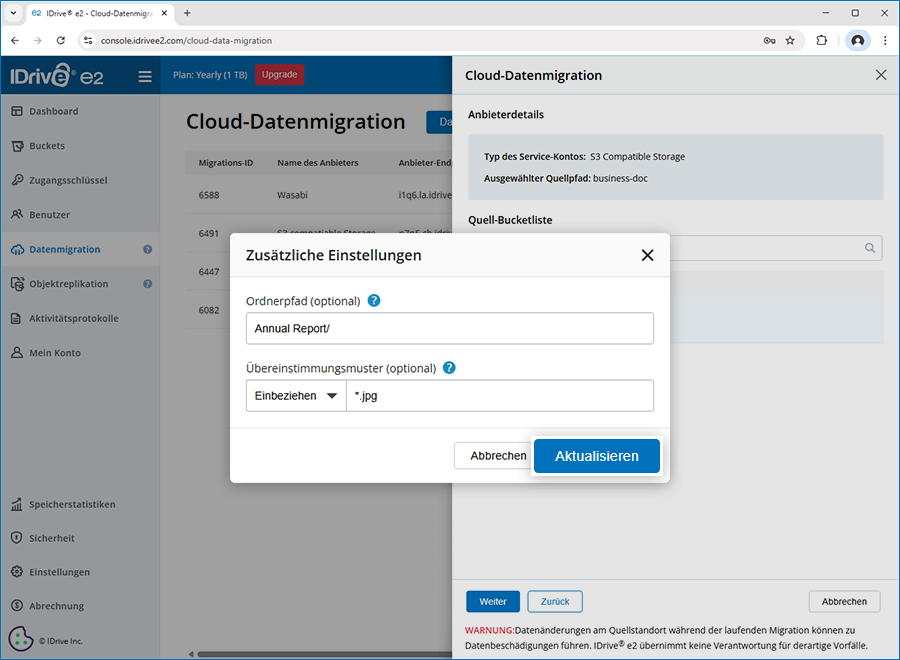Screen dimensions: 900x660
Task: Open the Chrome tab search dropdown
Action: pos(13,13)
